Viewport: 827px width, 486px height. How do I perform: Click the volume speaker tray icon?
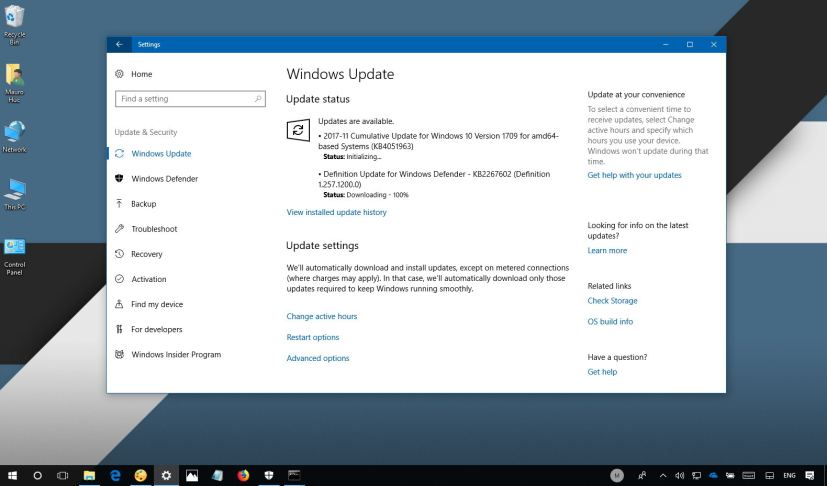(x=679, y=475)
